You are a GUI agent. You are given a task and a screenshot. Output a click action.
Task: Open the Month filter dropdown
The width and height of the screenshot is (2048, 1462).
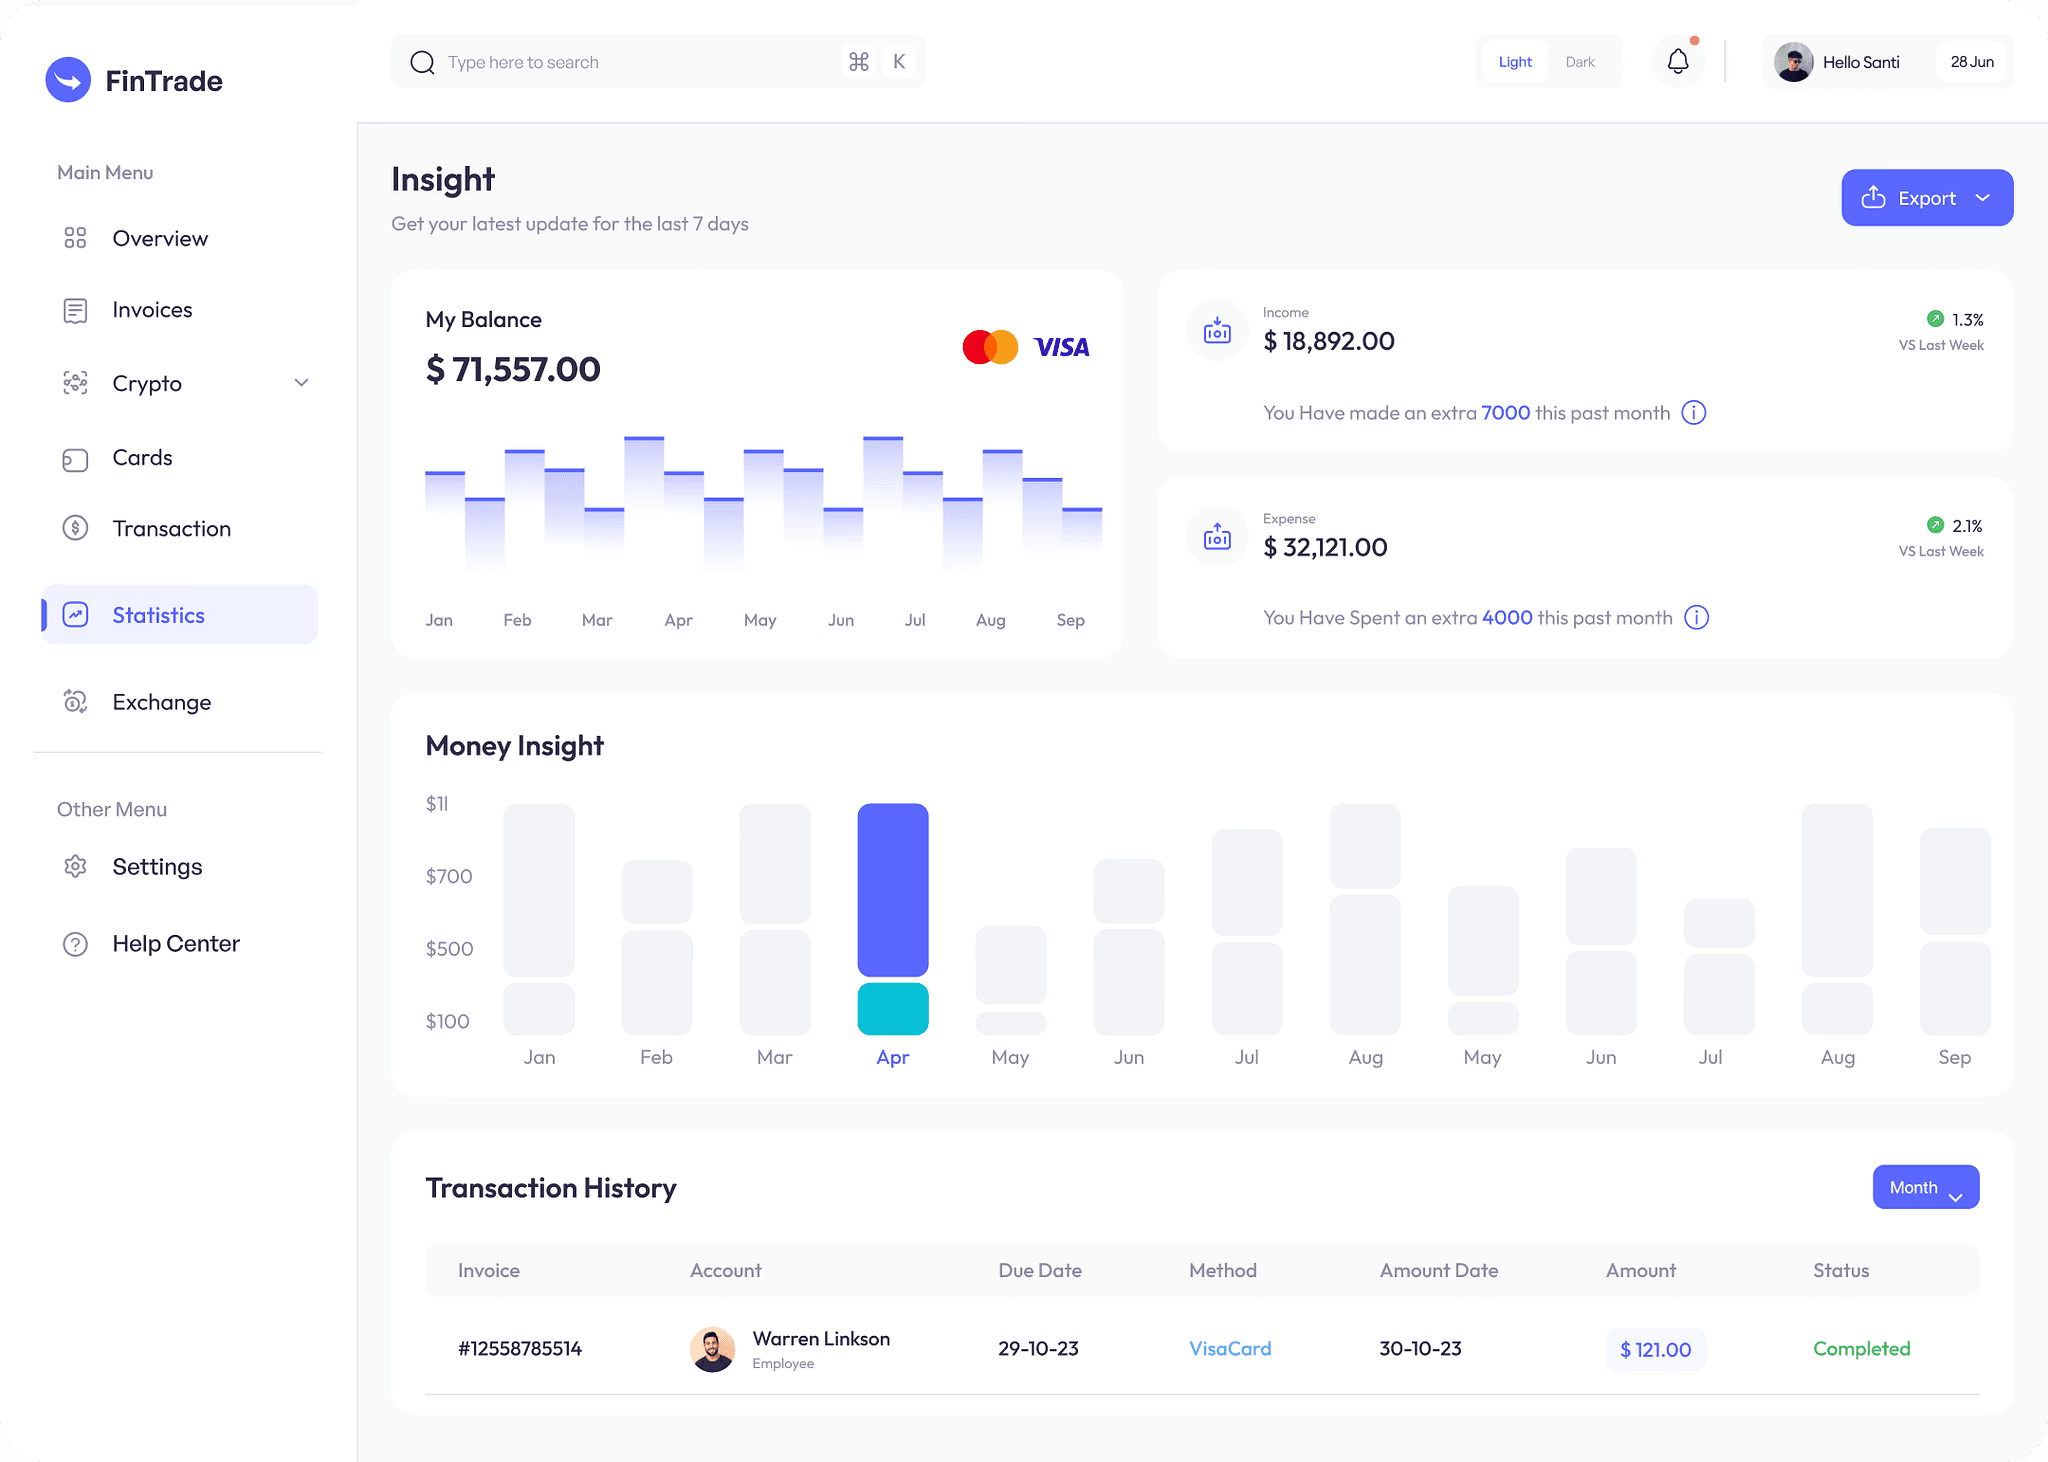tap(1925, 1187)
